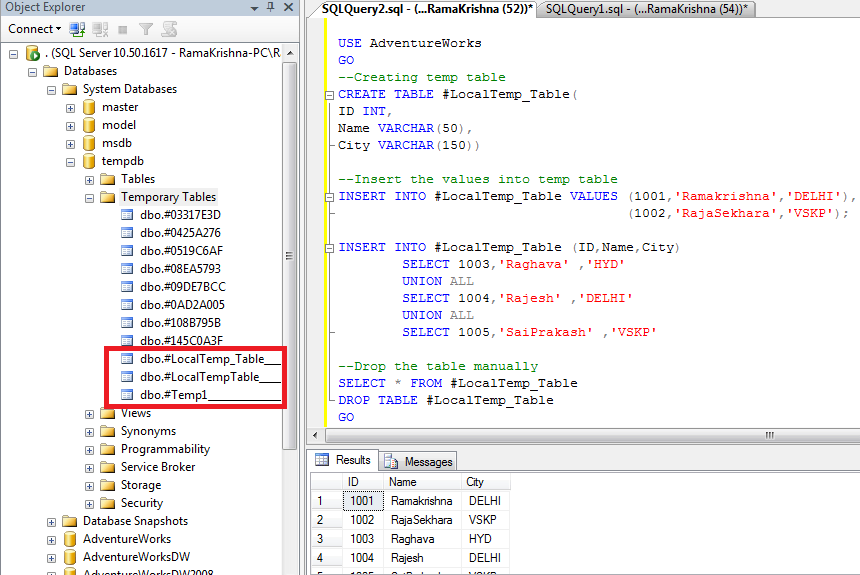Collapse the CREATE TABLE code block

click(328, 95)
